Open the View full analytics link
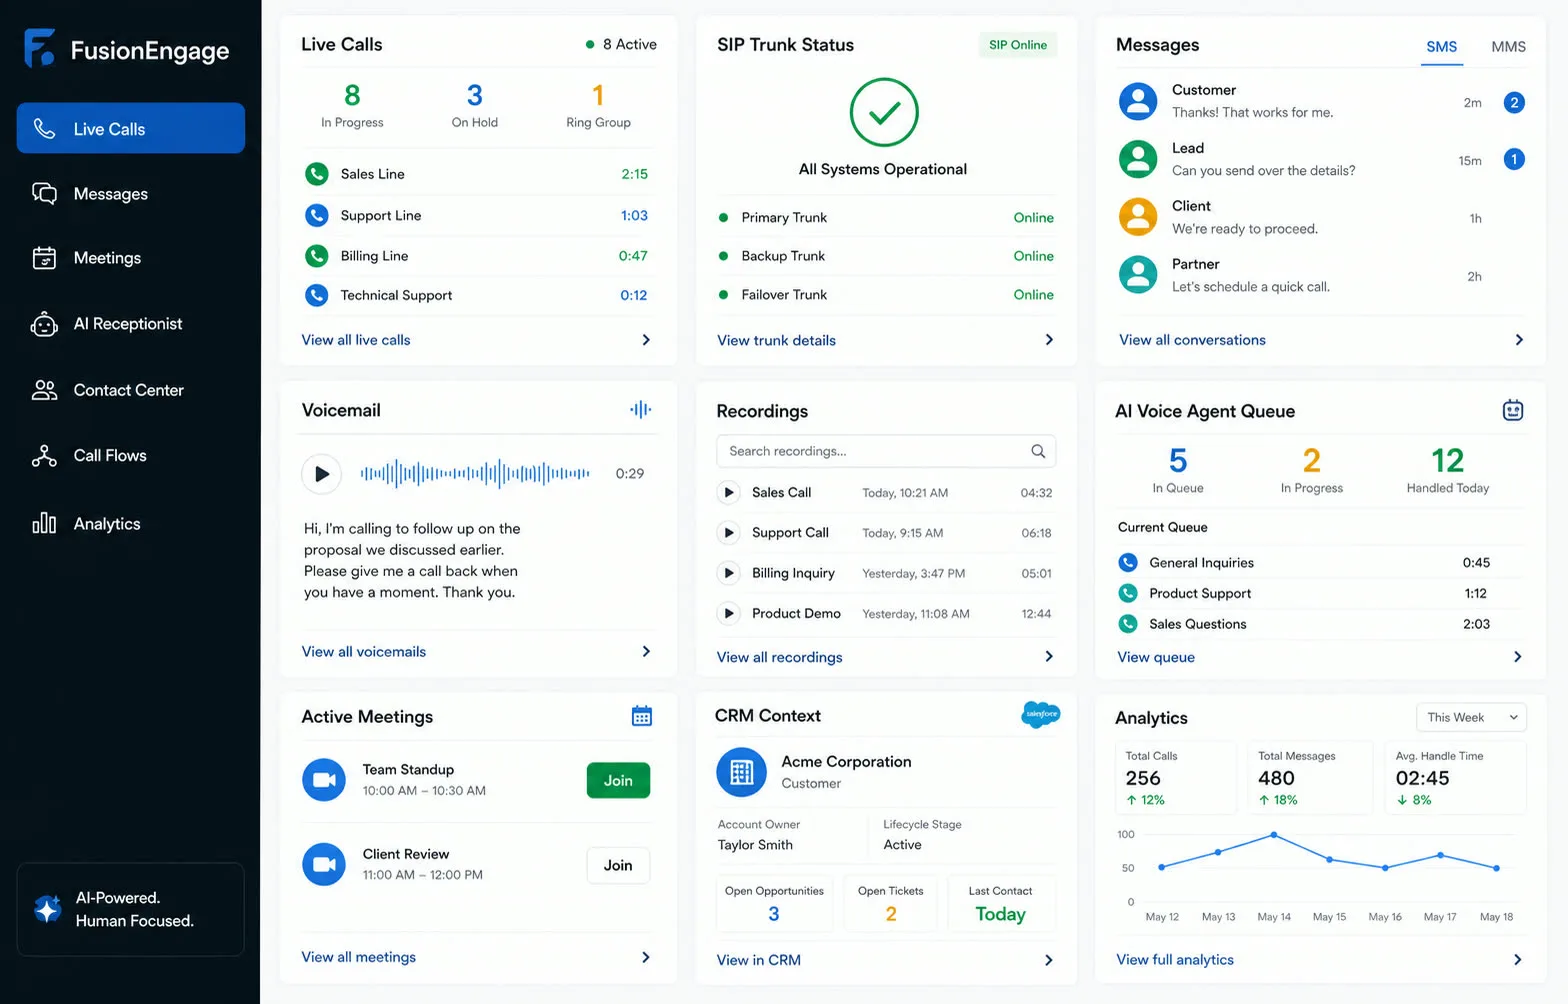Screen dimensions: 1568x1004 tap(1175, 960)
